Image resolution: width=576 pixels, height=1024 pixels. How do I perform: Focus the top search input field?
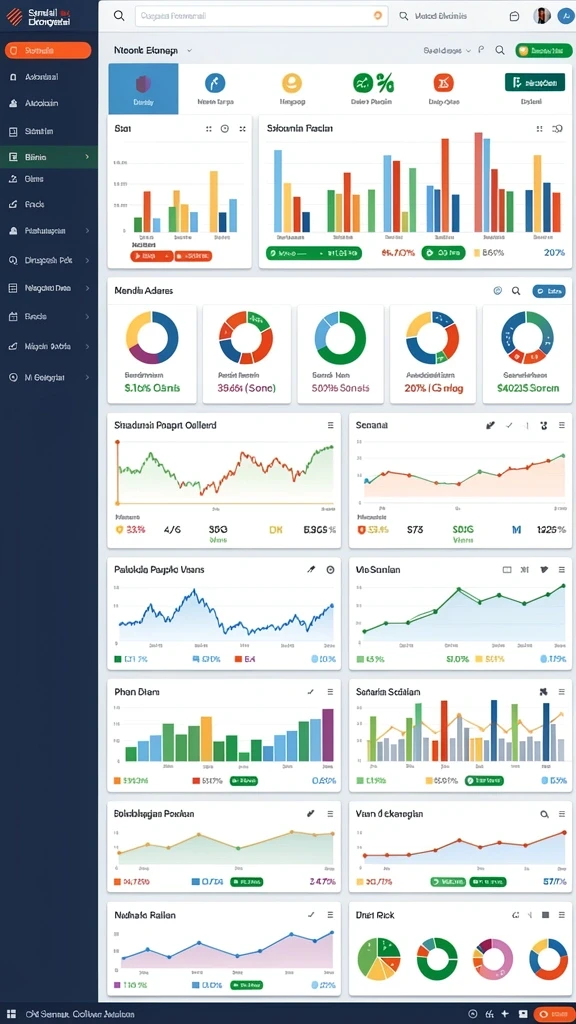click(261, 16)
